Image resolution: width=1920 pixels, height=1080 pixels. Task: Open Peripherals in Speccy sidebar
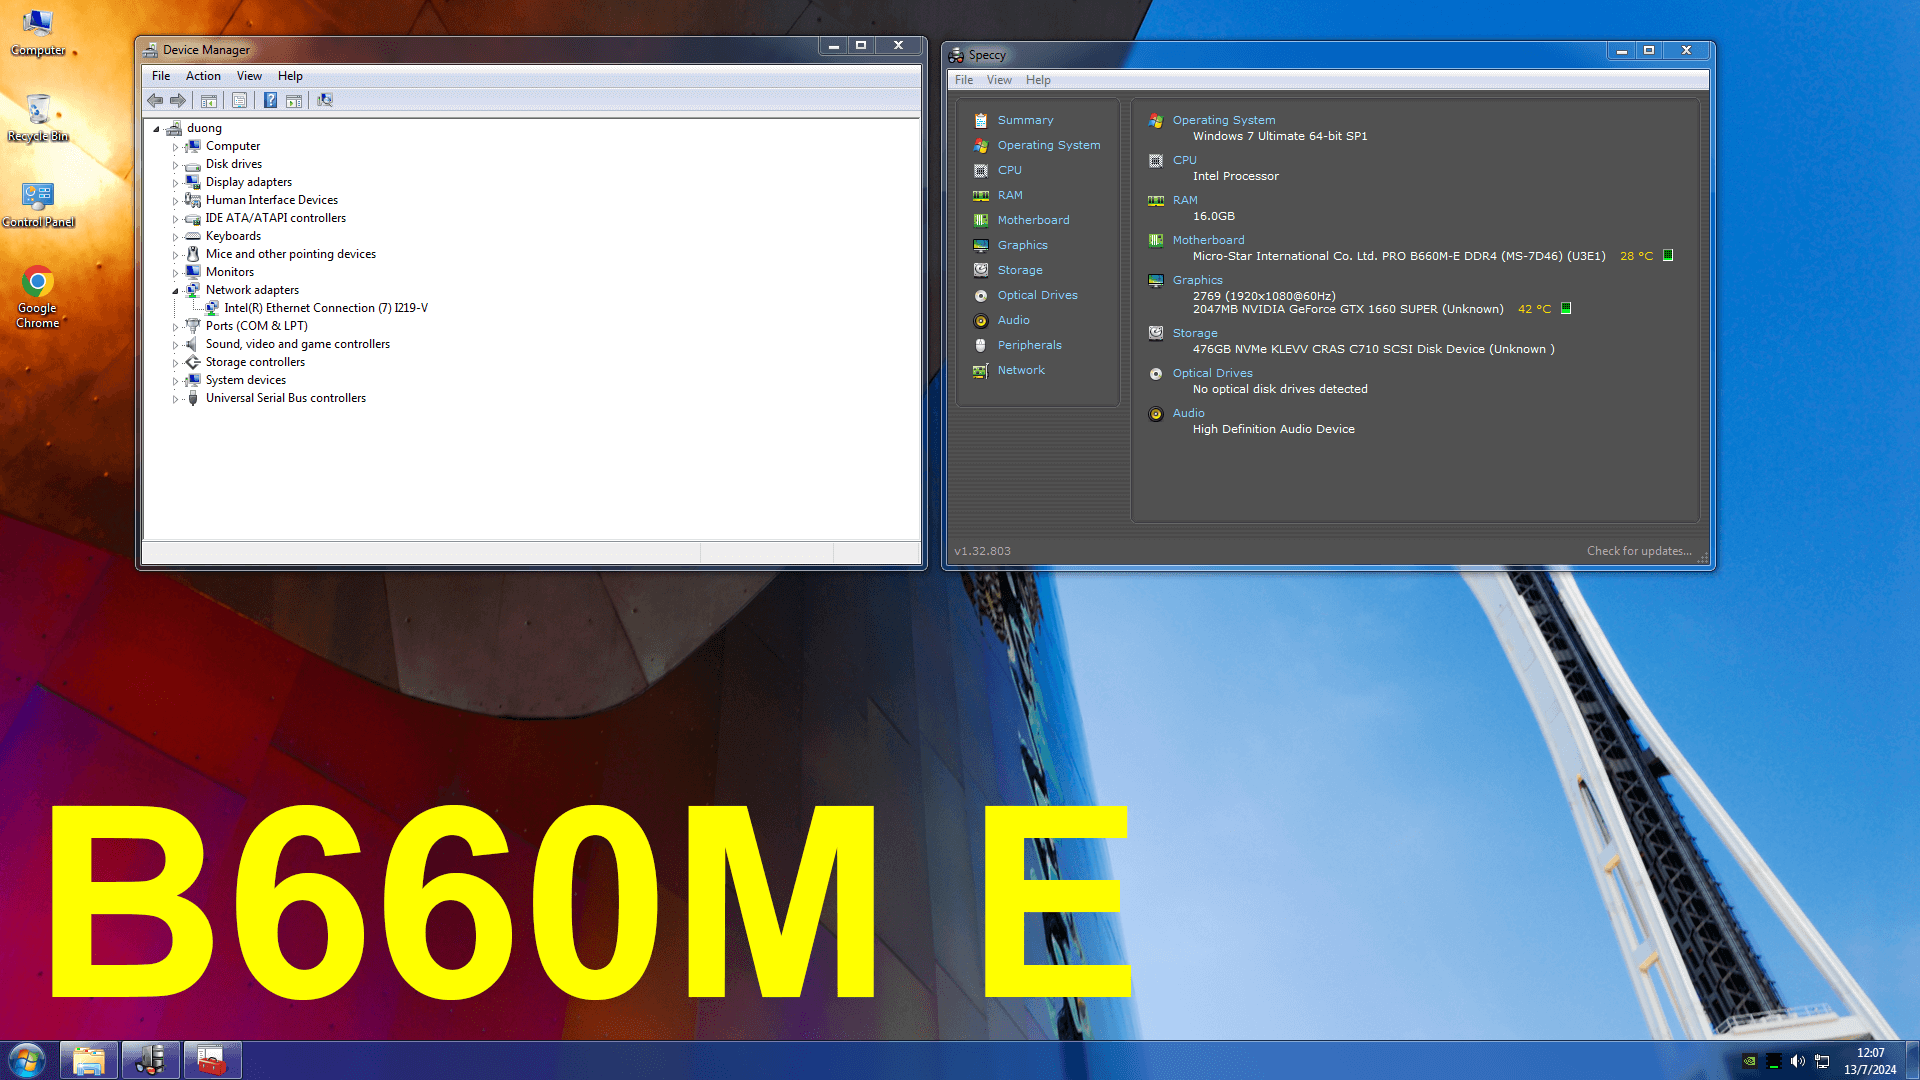(x=1029, y=345)
